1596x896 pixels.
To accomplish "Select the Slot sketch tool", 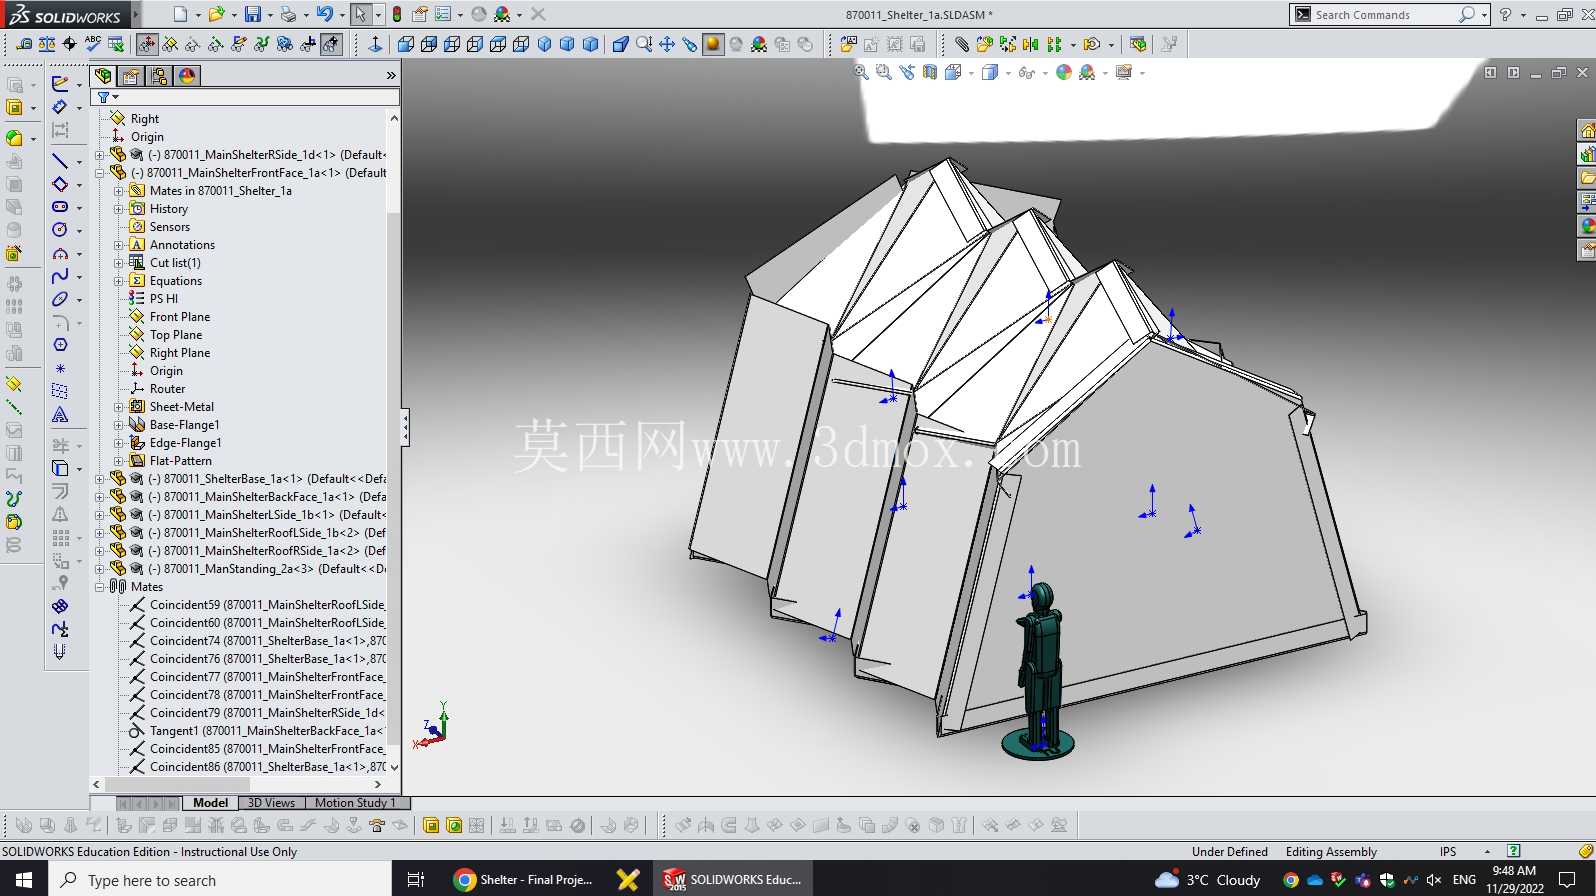I will point(60,207).
